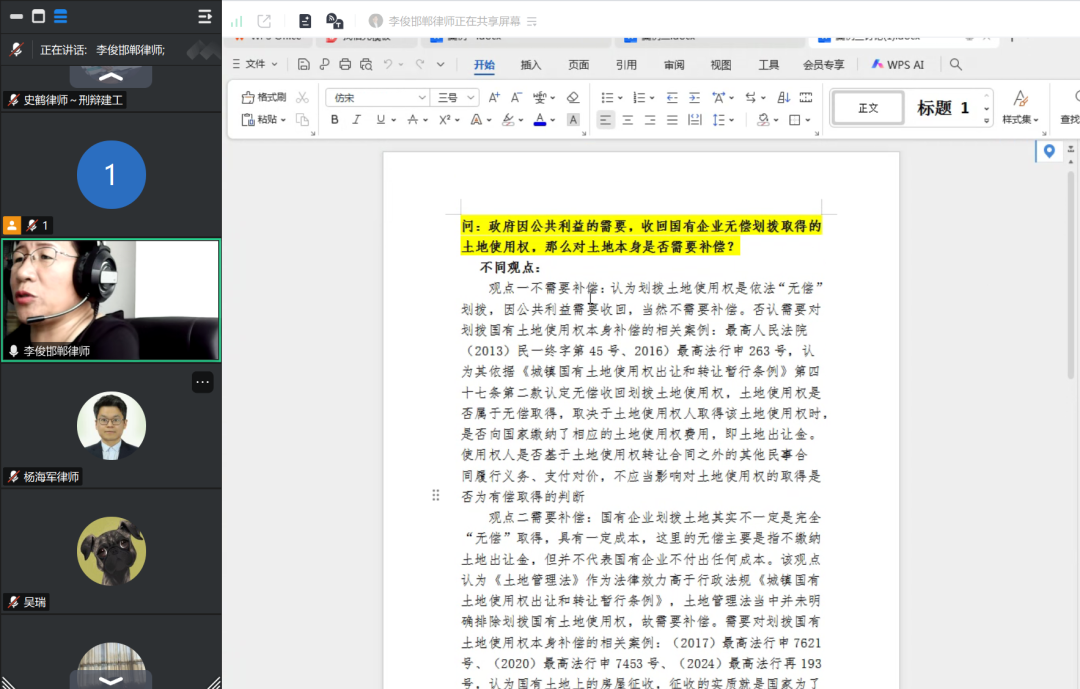Image resolution: width=1080 pixels, height=689 pixels.
Task: Click the text highlight color pen
Action: (508, 120)
